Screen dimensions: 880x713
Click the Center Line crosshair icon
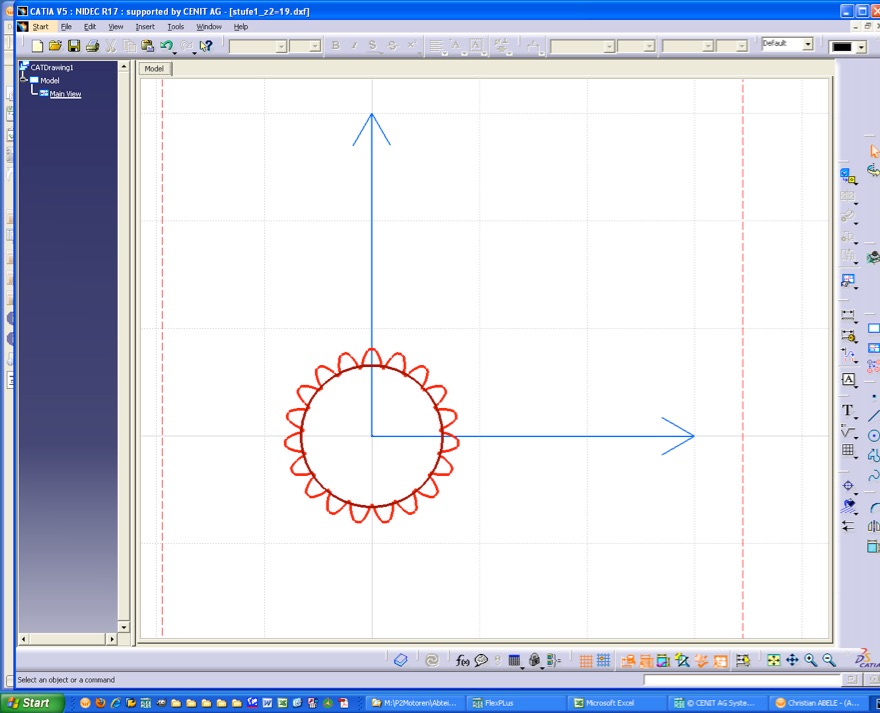click(848, 486)
